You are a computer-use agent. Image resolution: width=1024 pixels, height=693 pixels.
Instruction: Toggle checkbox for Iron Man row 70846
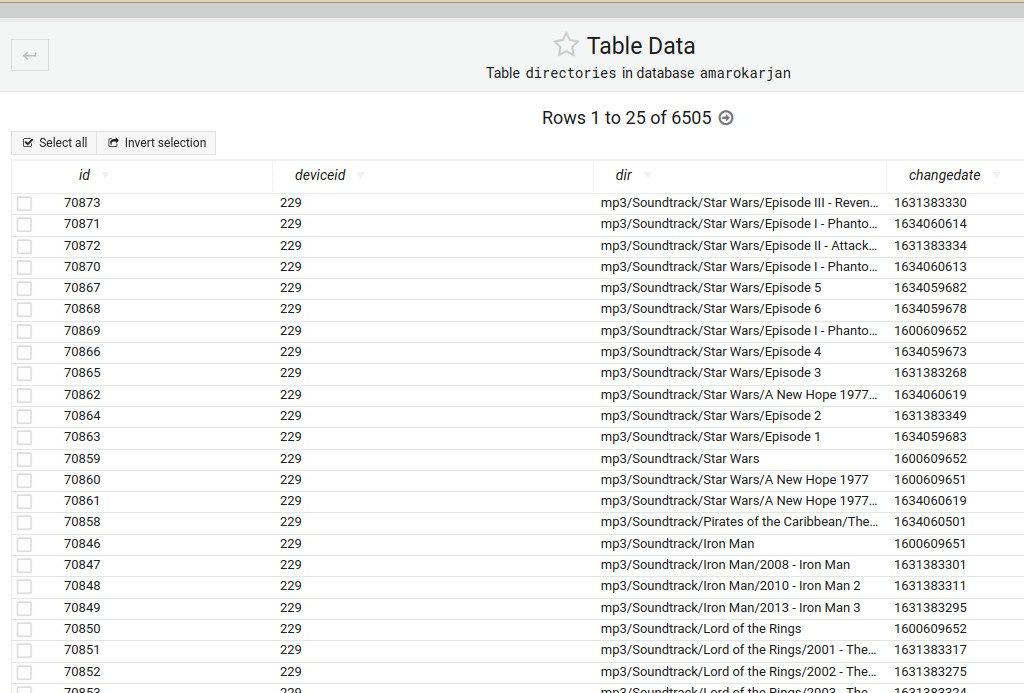tap(24, 544)
